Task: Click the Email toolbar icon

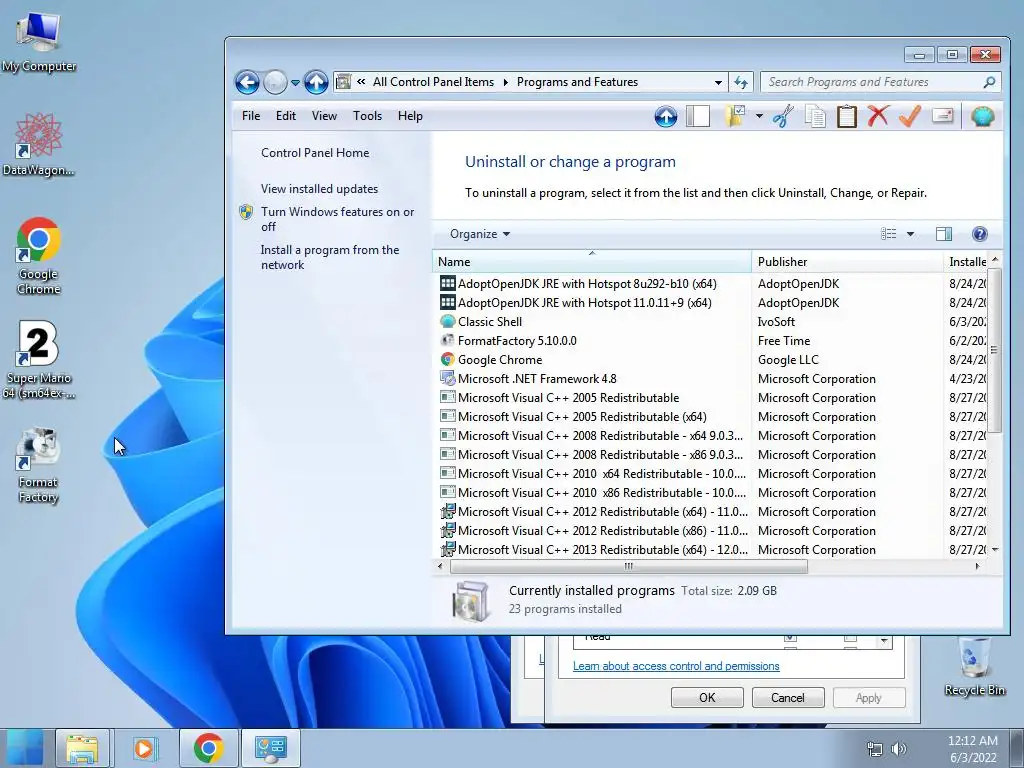Action: pos(942,116)
